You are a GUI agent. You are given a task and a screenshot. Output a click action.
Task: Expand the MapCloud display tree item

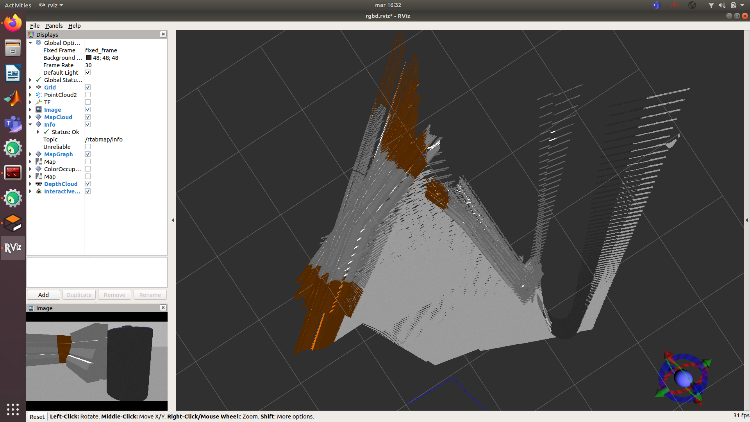[31, 117]
